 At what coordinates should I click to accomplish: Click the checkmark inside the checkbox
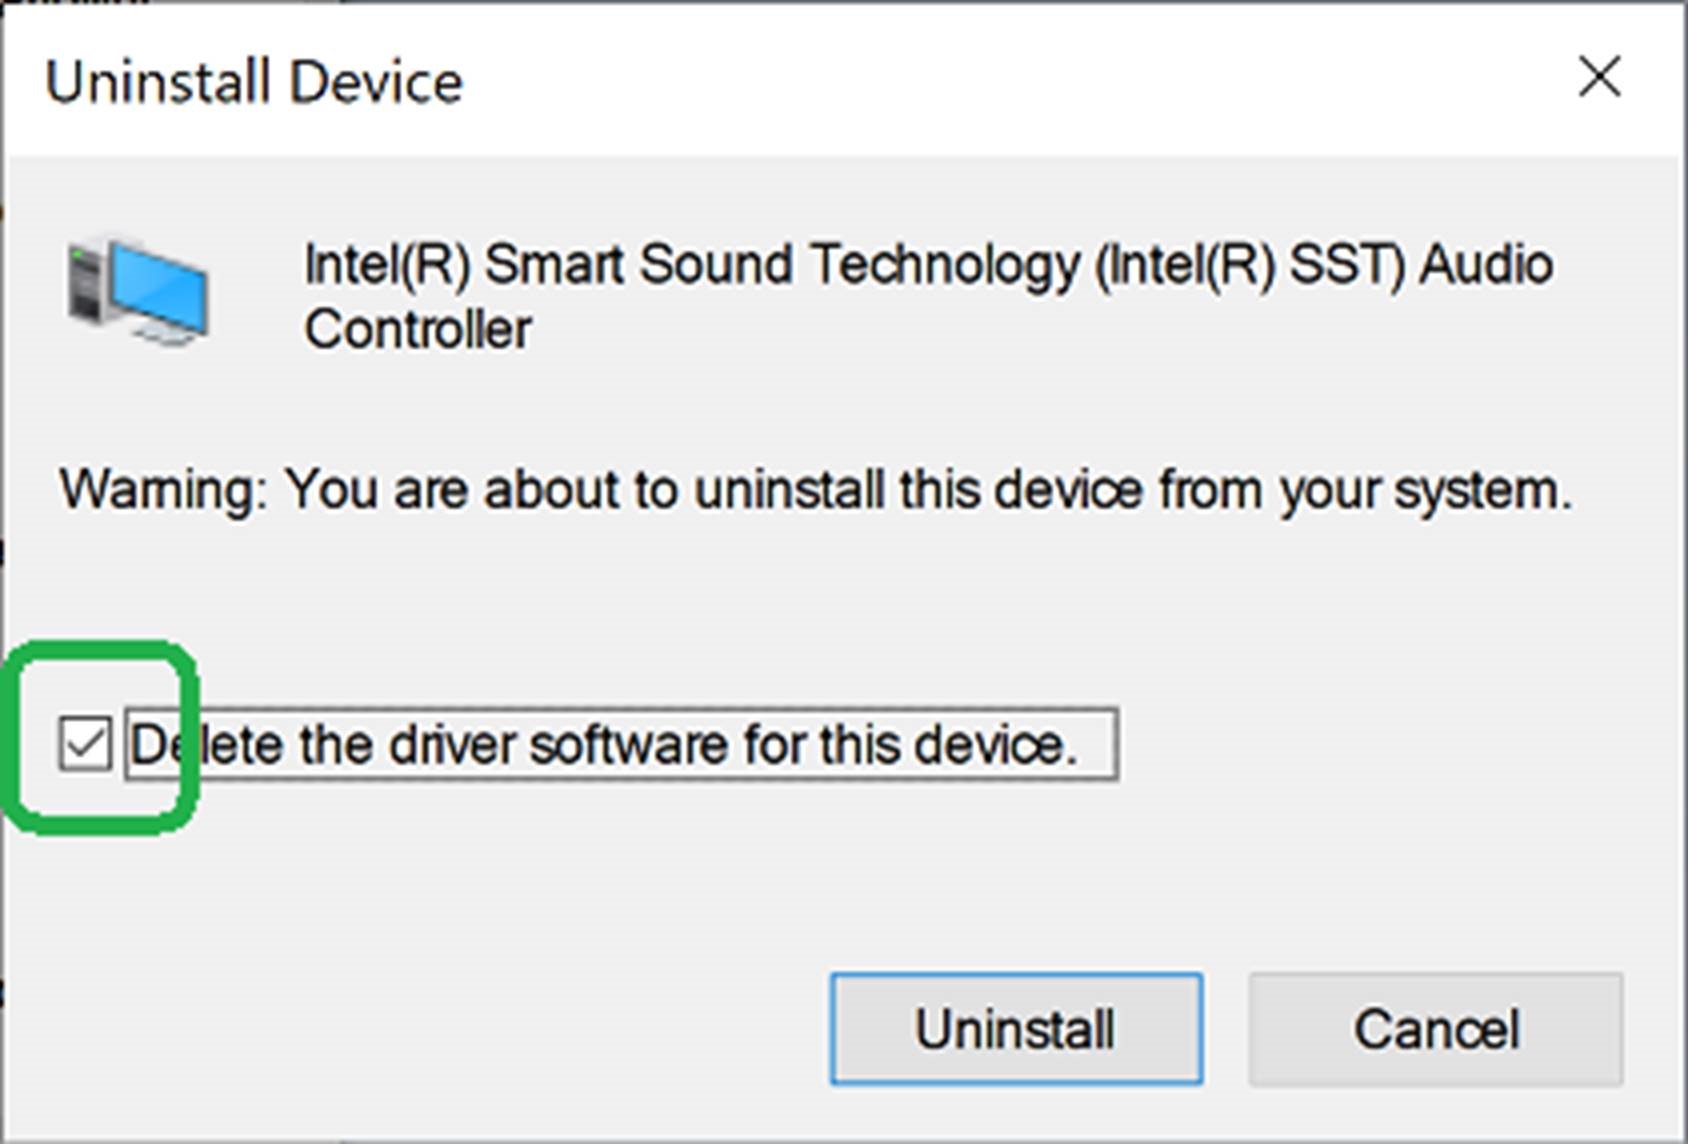coord(84,744)
